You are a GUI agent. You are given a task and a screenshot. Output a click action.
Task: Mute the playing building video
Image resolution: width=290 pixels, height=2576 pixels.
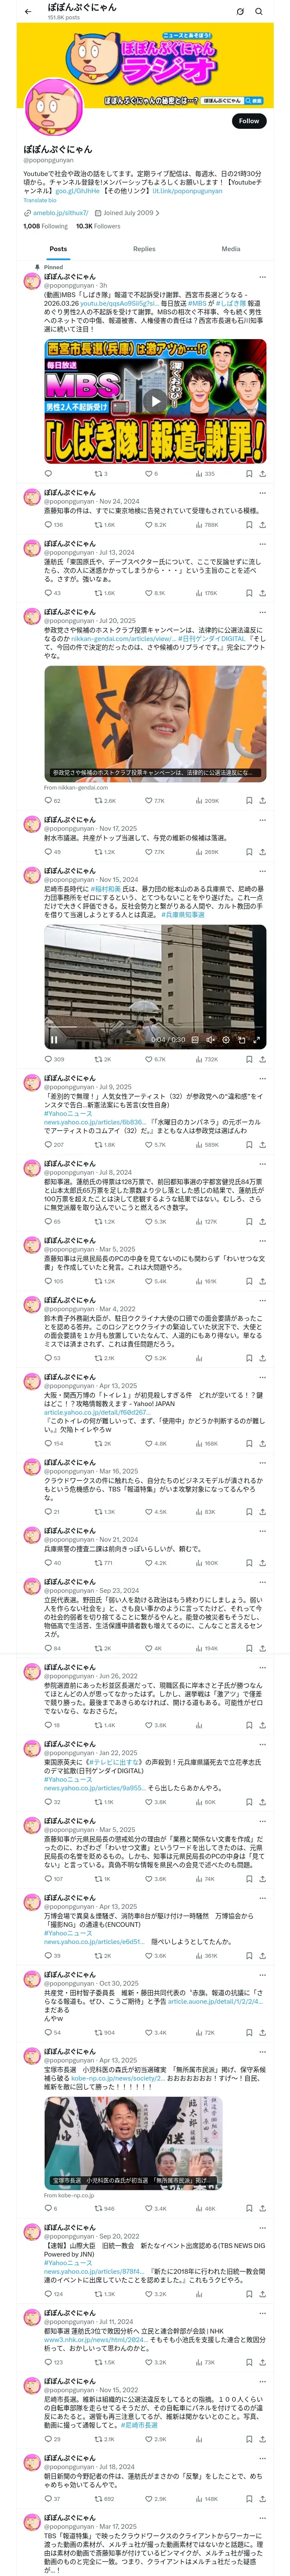pos(210,1039)
